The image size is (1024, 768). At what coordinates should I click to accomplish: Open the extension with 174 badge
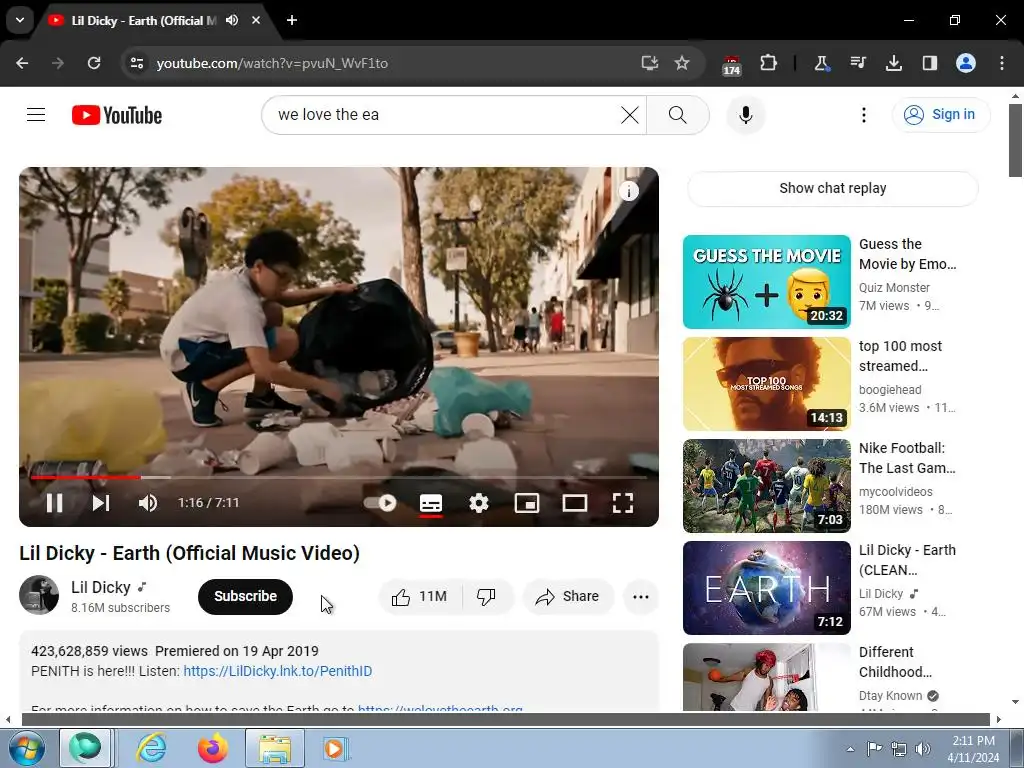pos(731,64)
